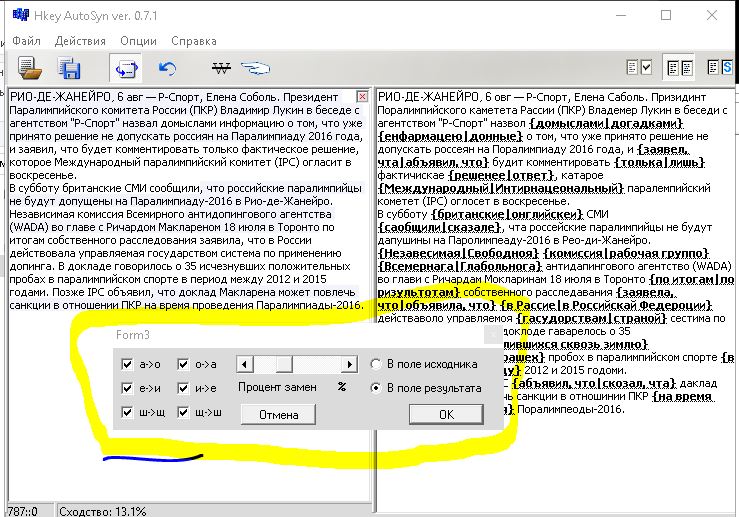Open the Опции menu

[x=138, y=41]
